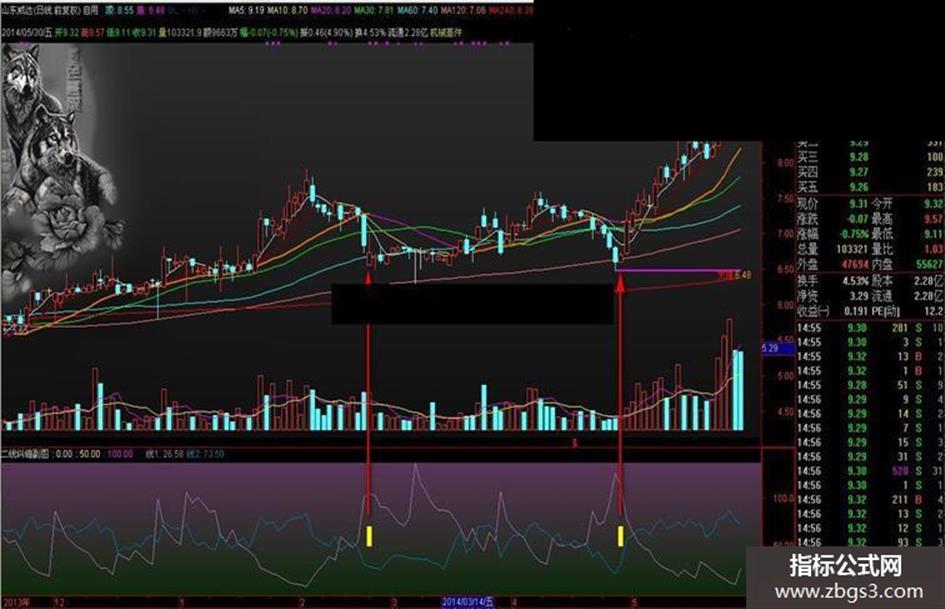Click the 内盘 value 55627
This screenshot has width=945, height=609.
tap(930, 264)
